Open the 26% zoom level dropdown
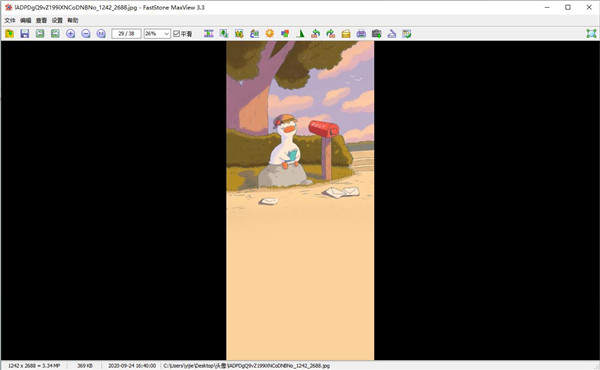The image size is (600, 370). coord(157,34)
